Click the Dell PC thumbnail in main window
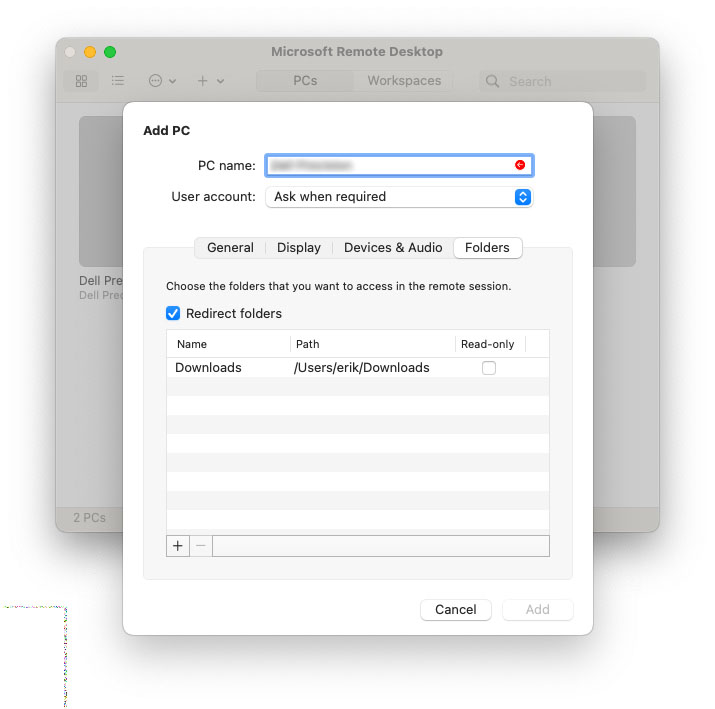 click(x=101, y=191)
